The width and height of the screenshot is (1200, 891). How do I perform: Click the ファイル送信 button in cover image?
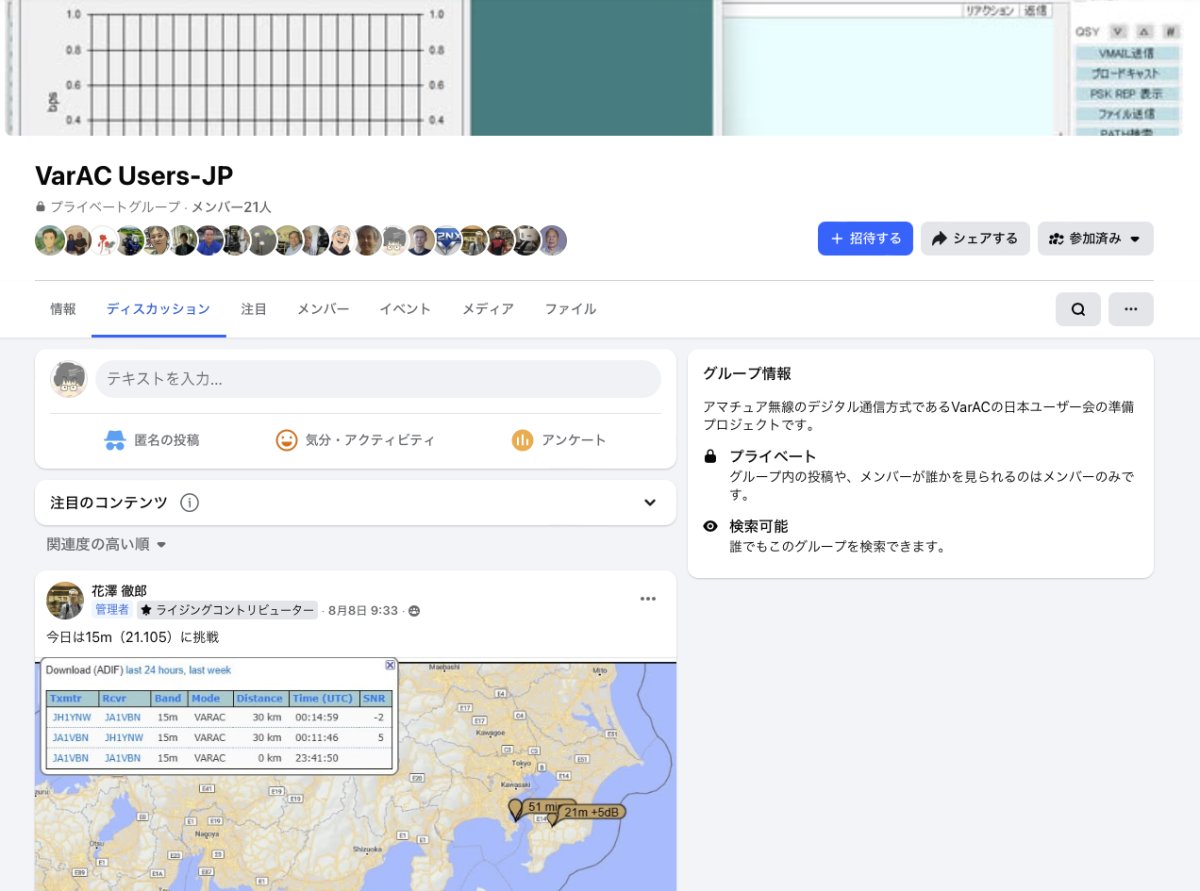click(x=1126, y=114)
